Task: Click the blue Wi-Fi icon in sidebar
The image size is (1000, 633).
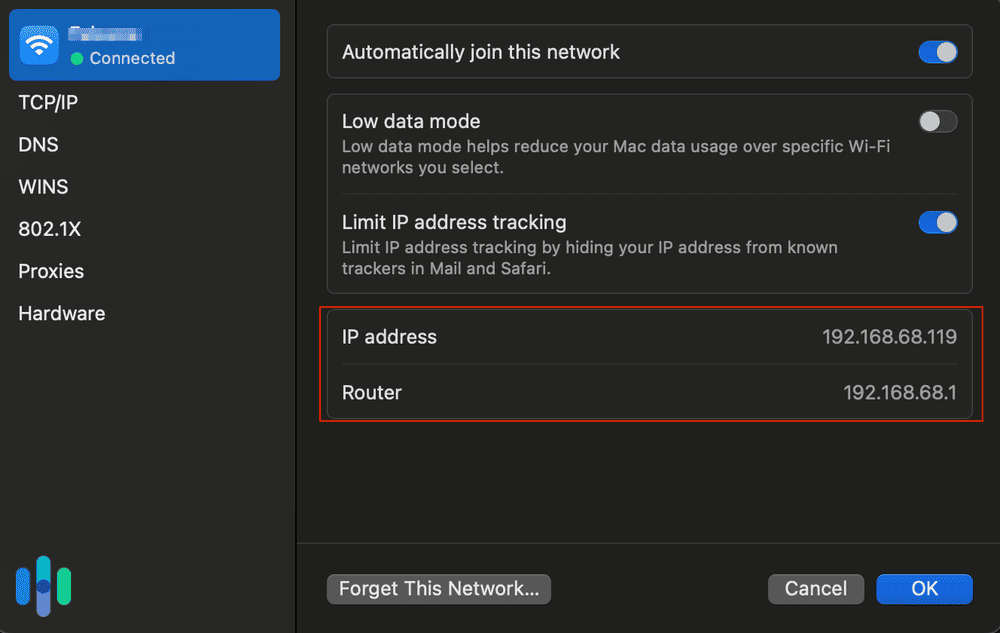Action: (38, 44)
